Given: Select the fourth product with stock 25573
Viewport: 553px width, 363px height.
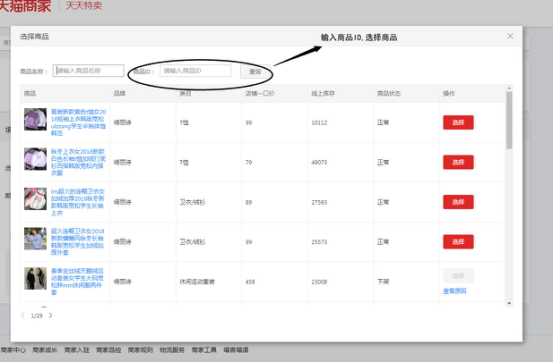Looking at the screenshot, I should 458,242.
